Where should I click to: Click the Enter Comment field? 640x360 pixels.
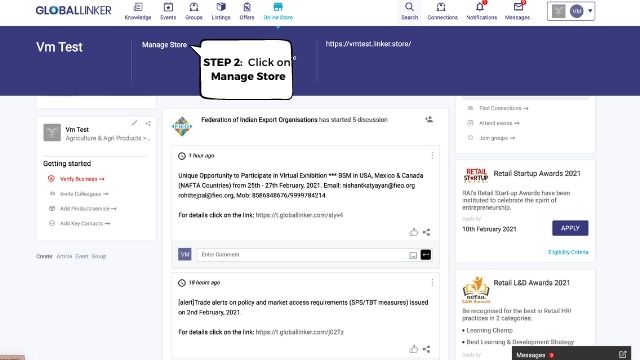(303, 255)
